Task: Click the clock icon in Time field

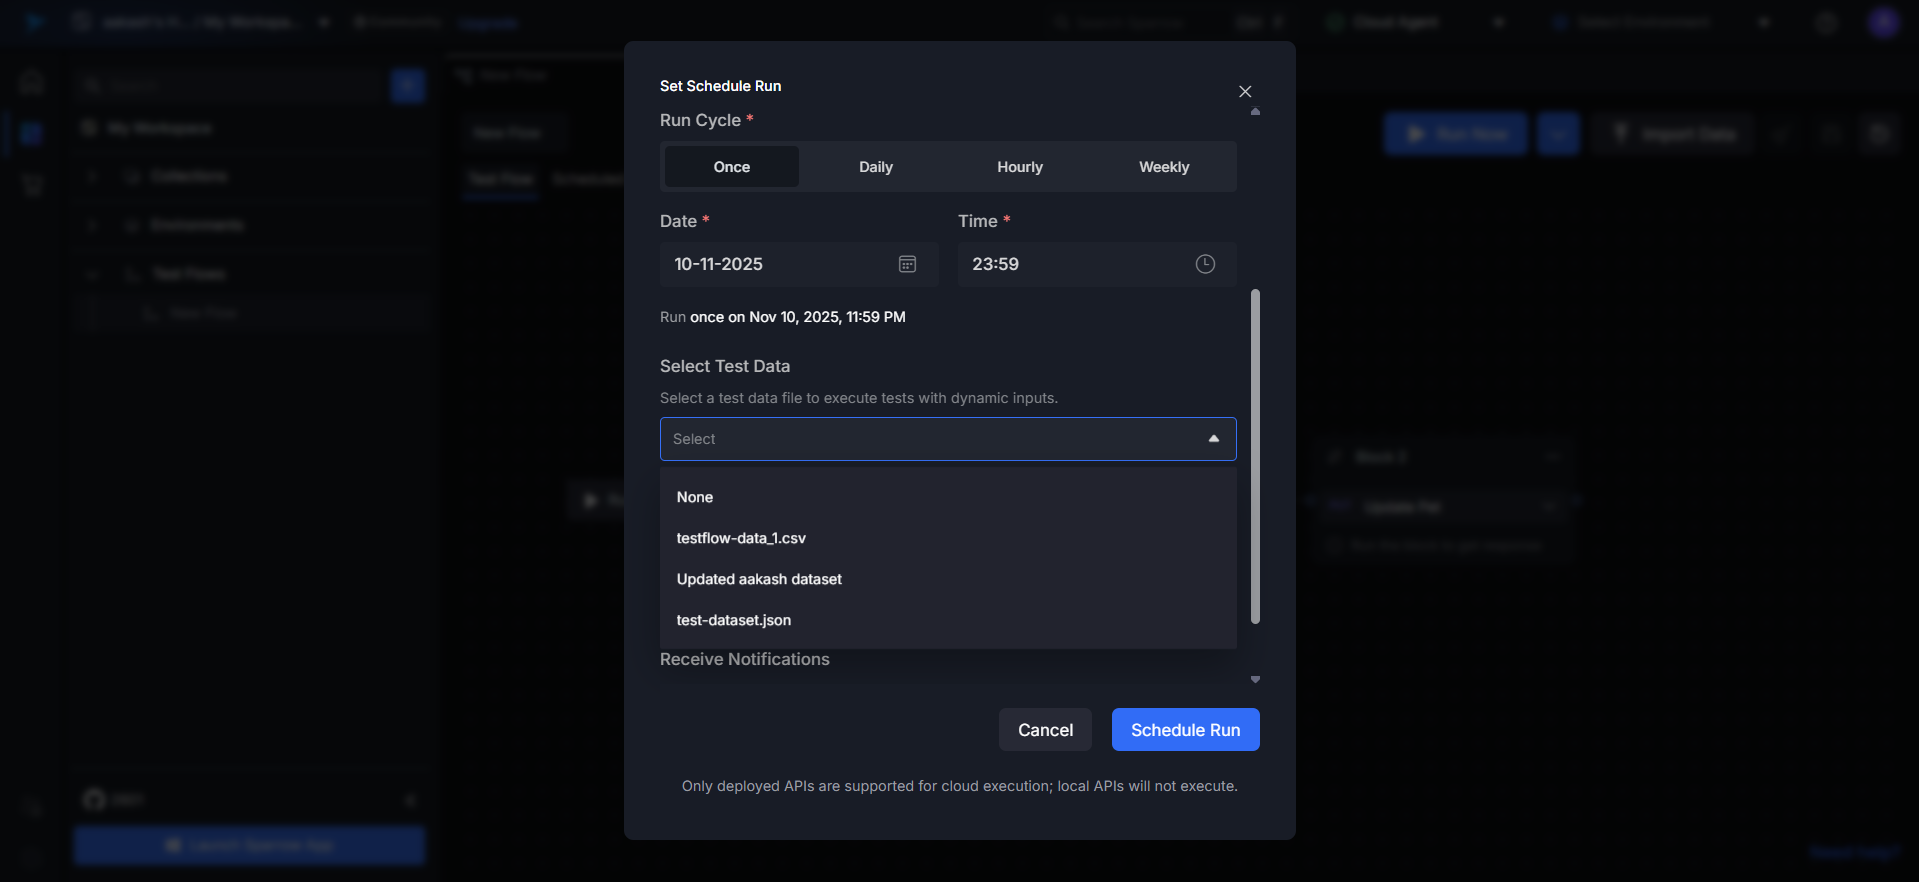Action: pos(1205,264)
